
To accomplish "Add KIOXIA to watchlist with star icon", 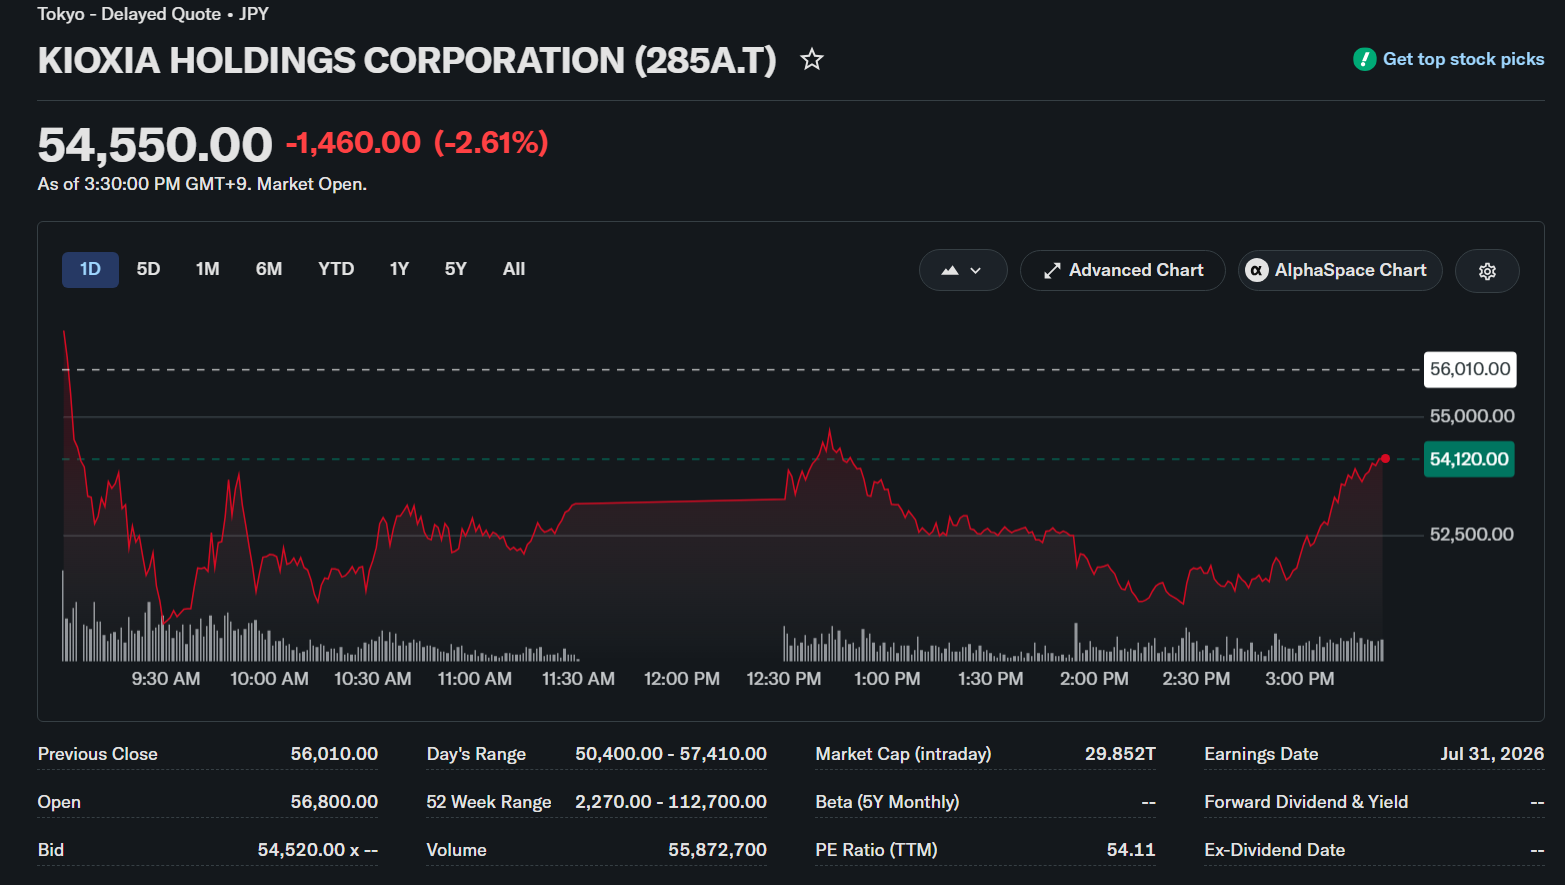I will [x=812, y=60].
